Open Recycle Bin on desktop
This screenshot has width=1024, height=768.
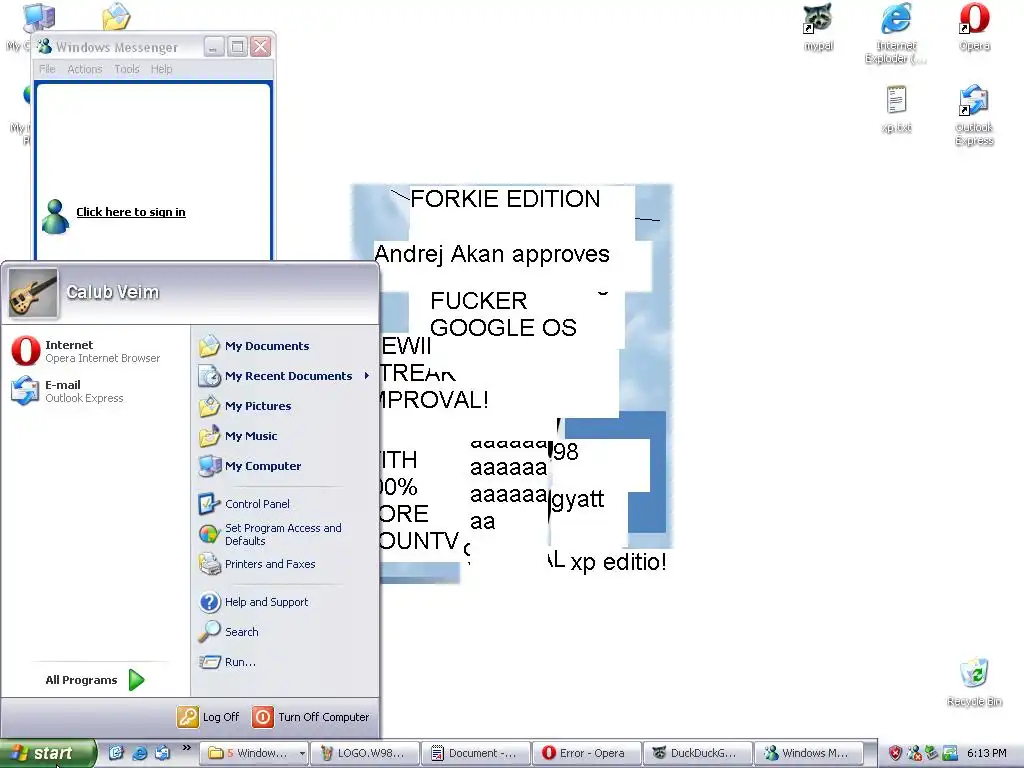tap(974, 682)
